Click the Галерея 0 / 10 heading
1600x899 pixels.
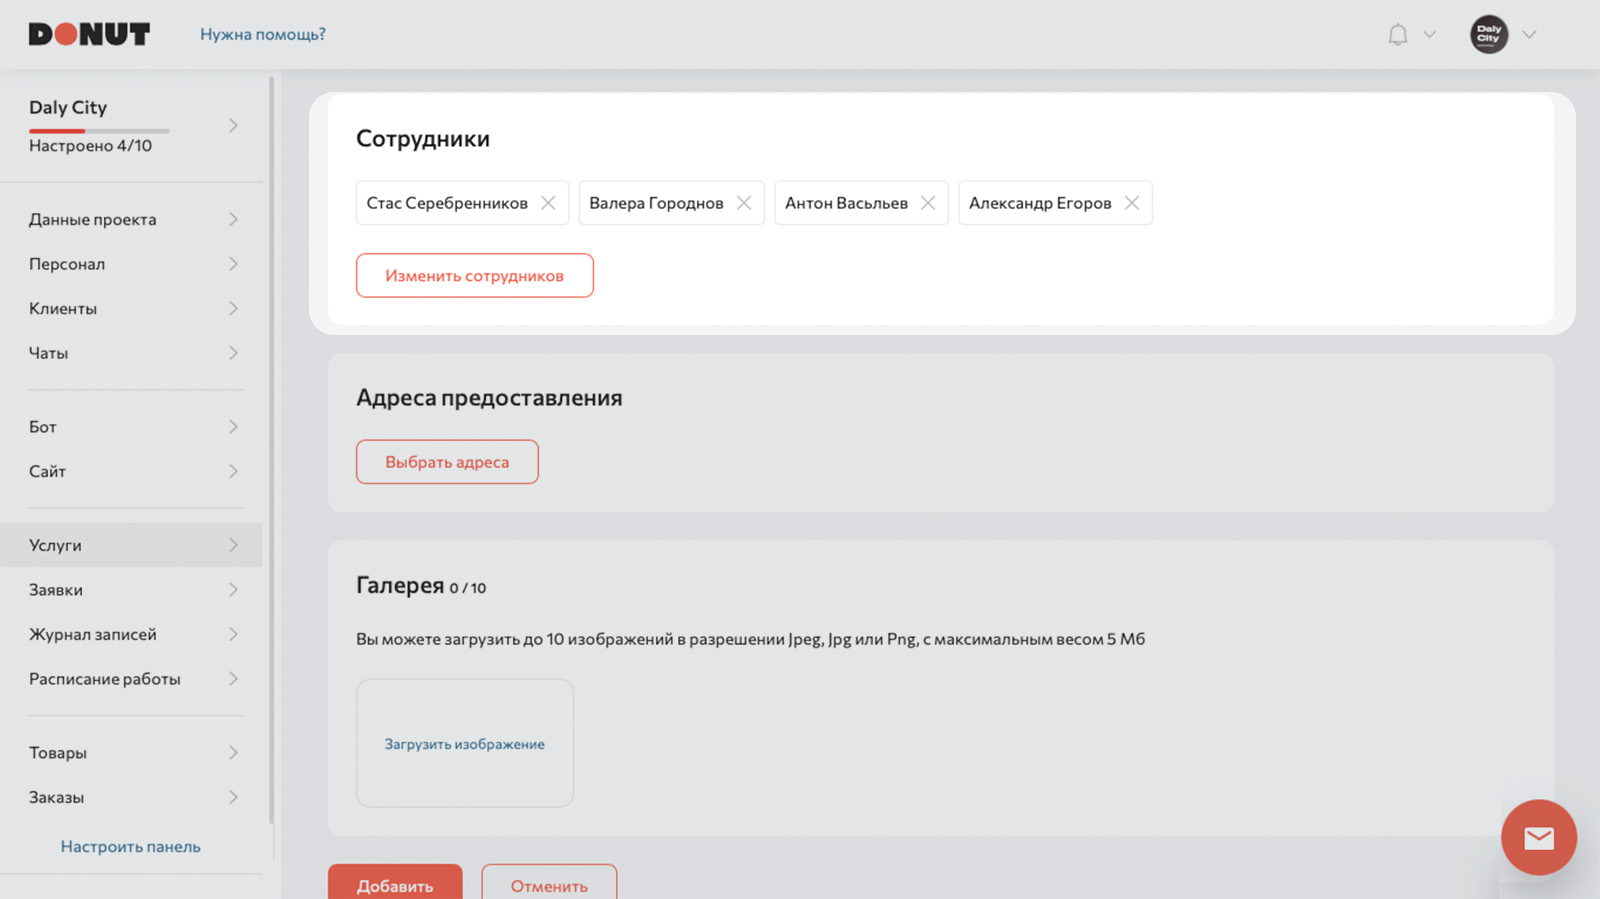coord(421,586)
